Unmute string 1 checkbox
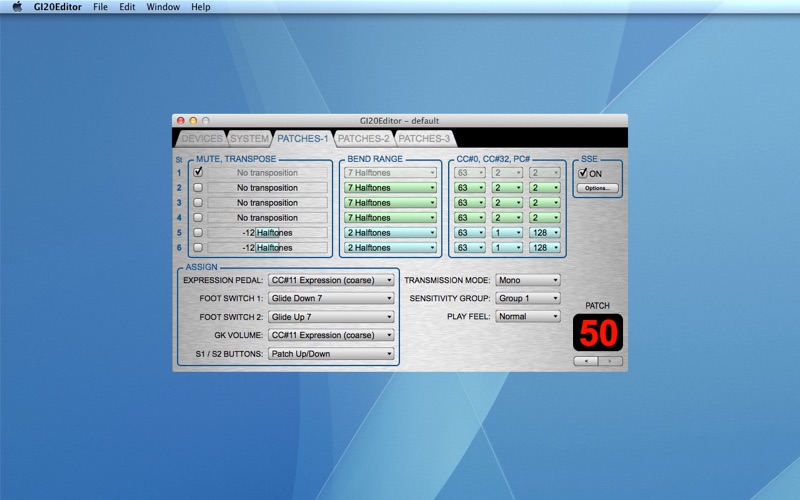The width and height of the screenshot is (800, 500). click(x=198, y=172)
